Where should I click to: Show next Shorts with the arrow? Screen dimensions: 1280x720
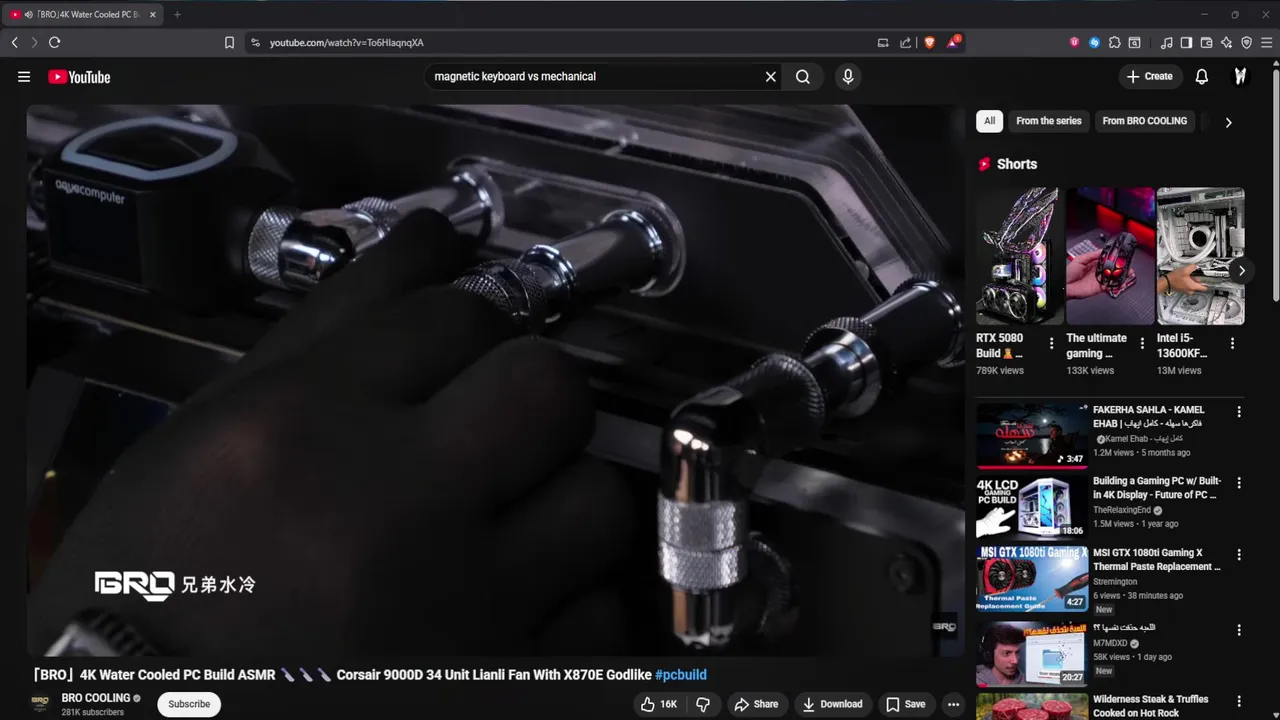click(1241, 271)
